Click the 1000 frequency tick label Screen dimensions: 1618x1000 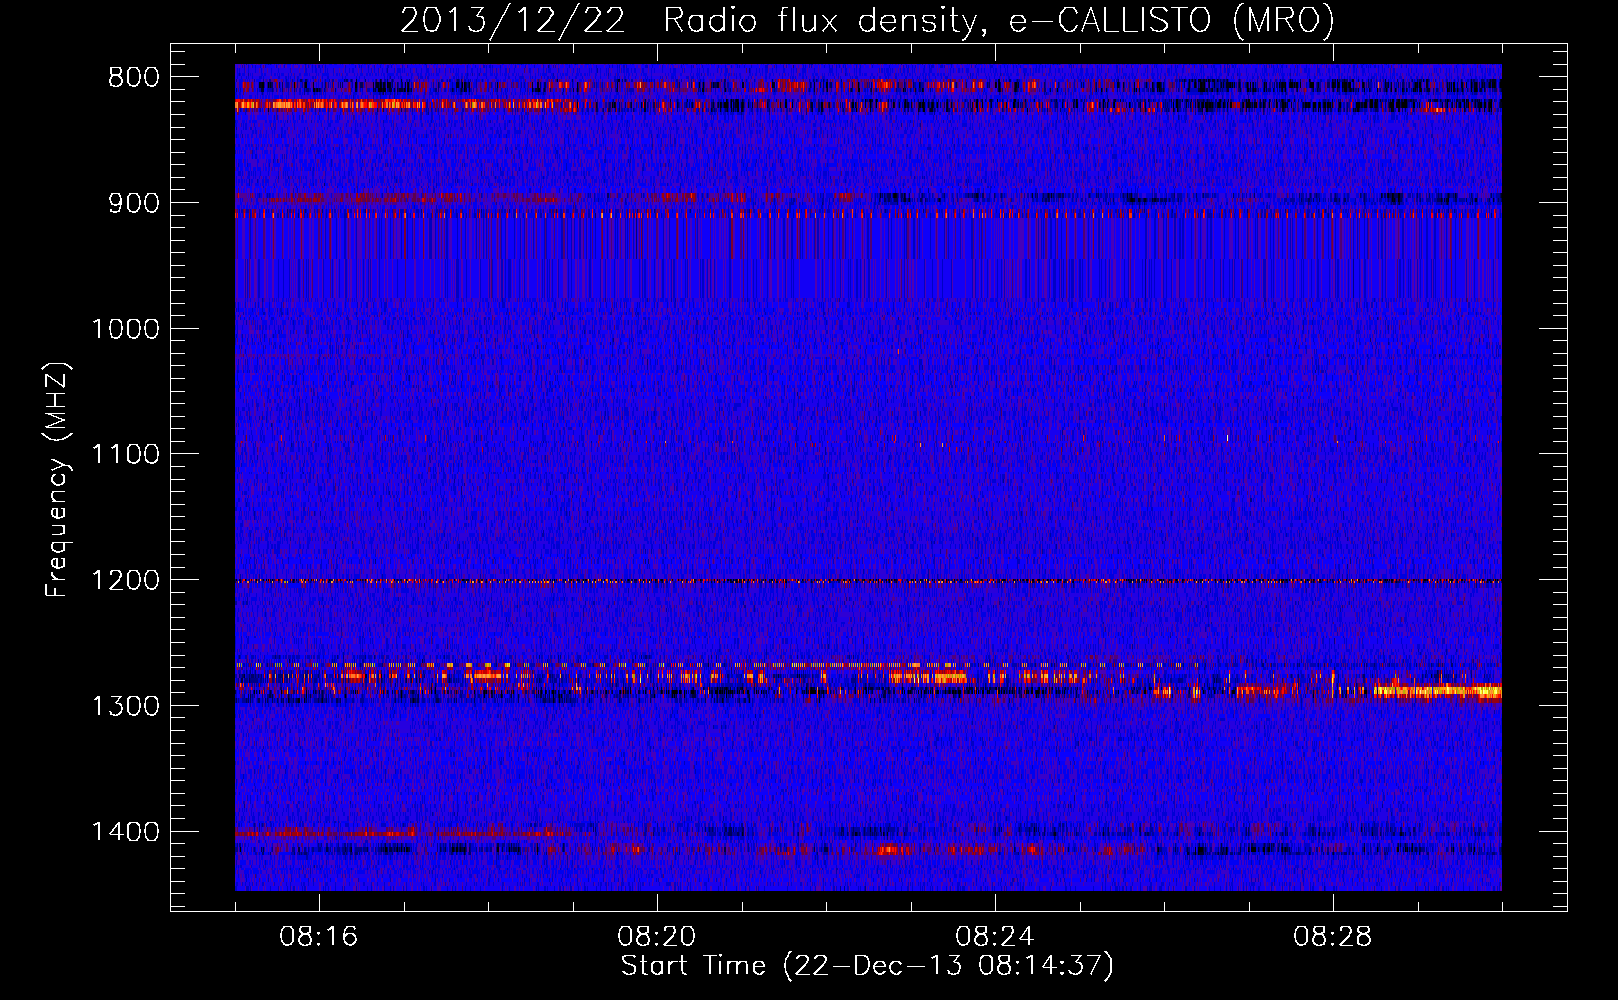pyautogui.click(x=125, y=329)
